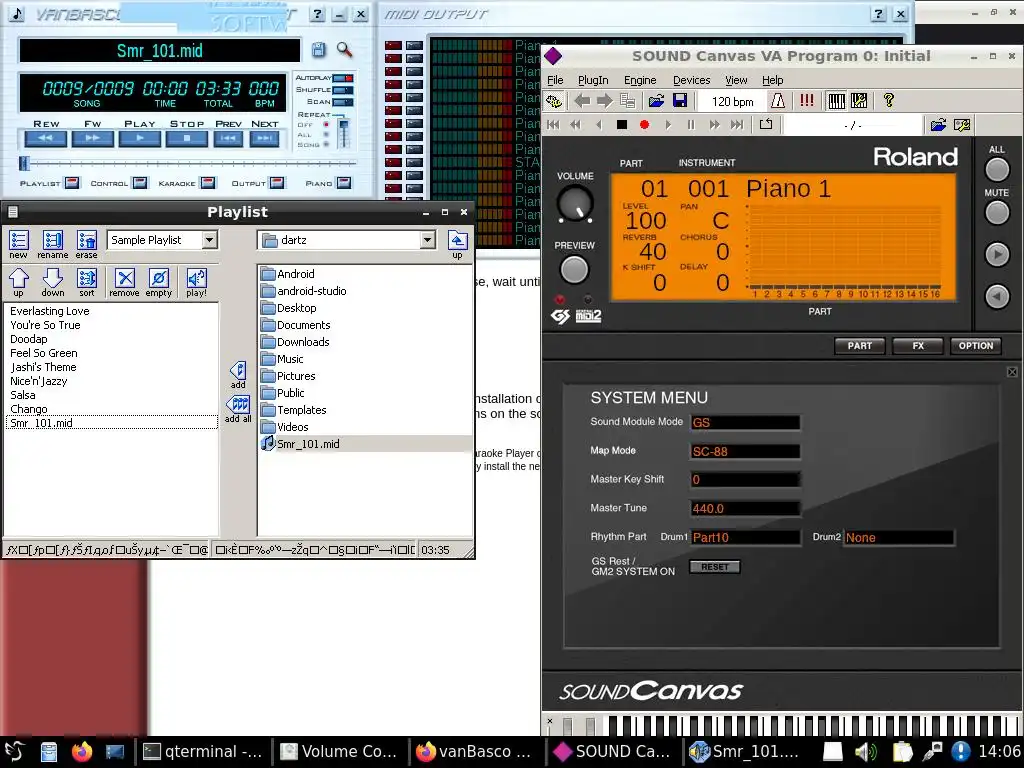Select the Music folder in file browser
This screenshot has width=1024, height=768.
[282, 359]
